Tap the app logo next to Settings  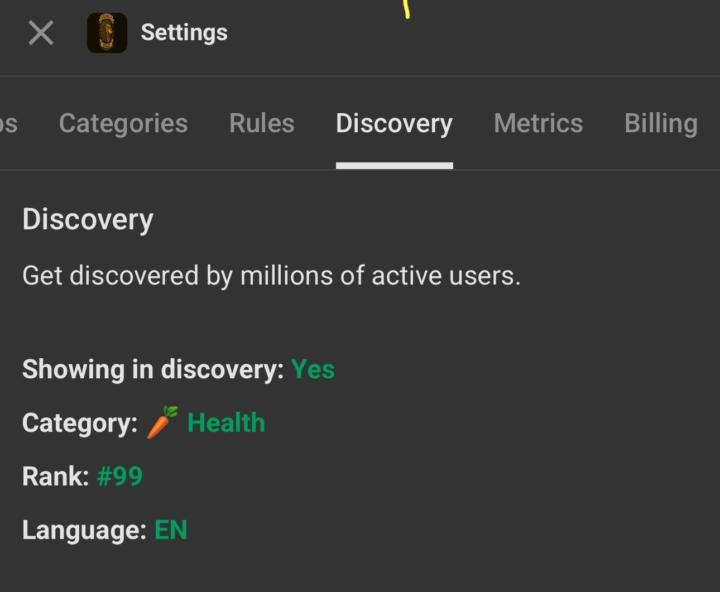107,33
